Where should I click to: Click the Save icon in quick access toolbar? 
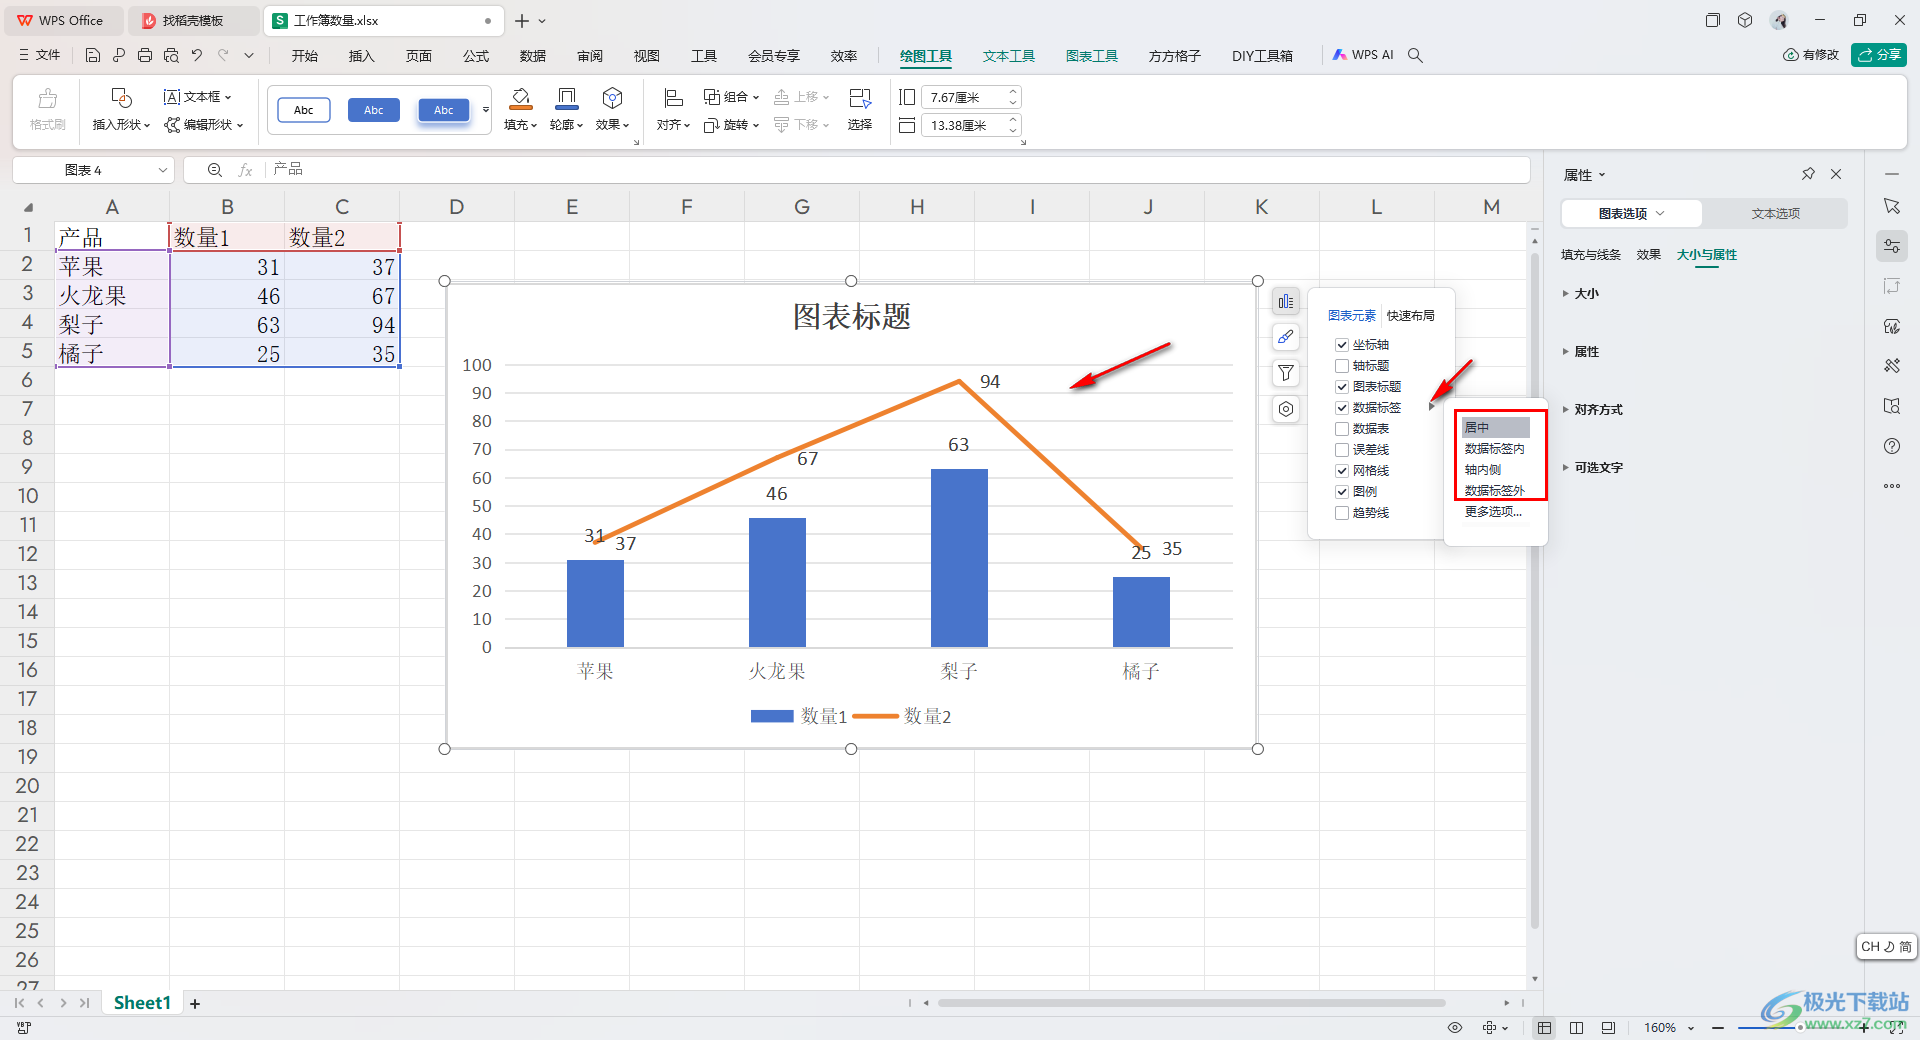click(93, 56)
